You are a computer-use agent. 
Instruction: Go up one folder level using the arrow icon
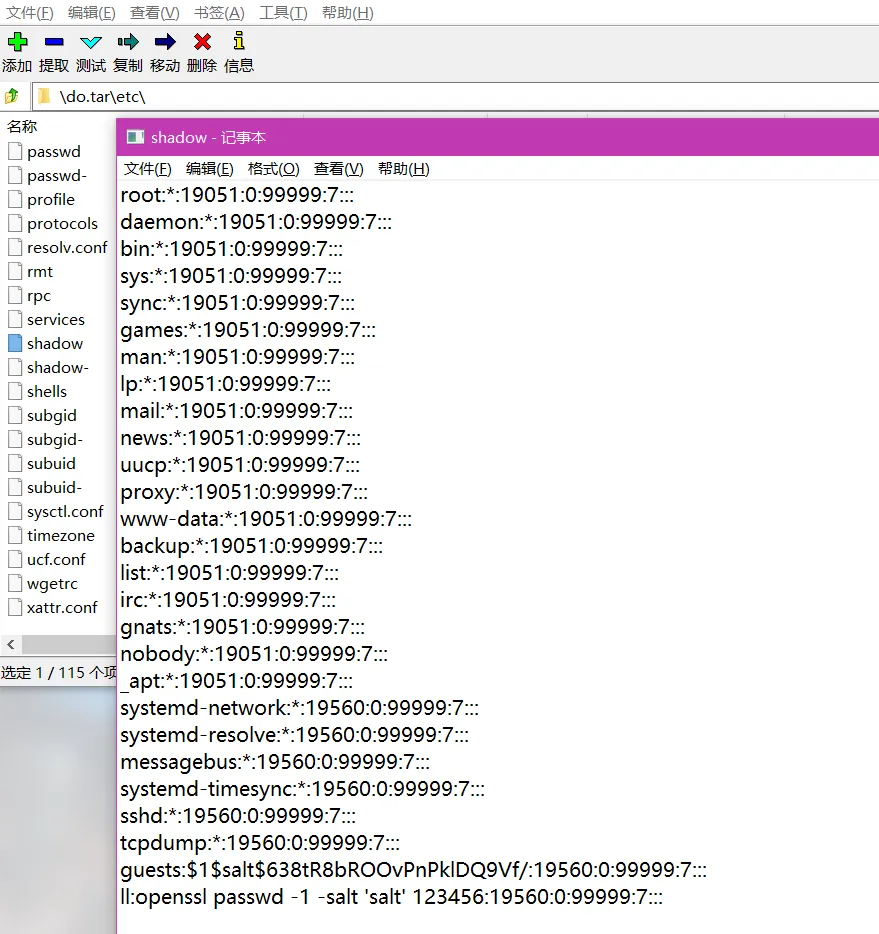coord(12,96)
